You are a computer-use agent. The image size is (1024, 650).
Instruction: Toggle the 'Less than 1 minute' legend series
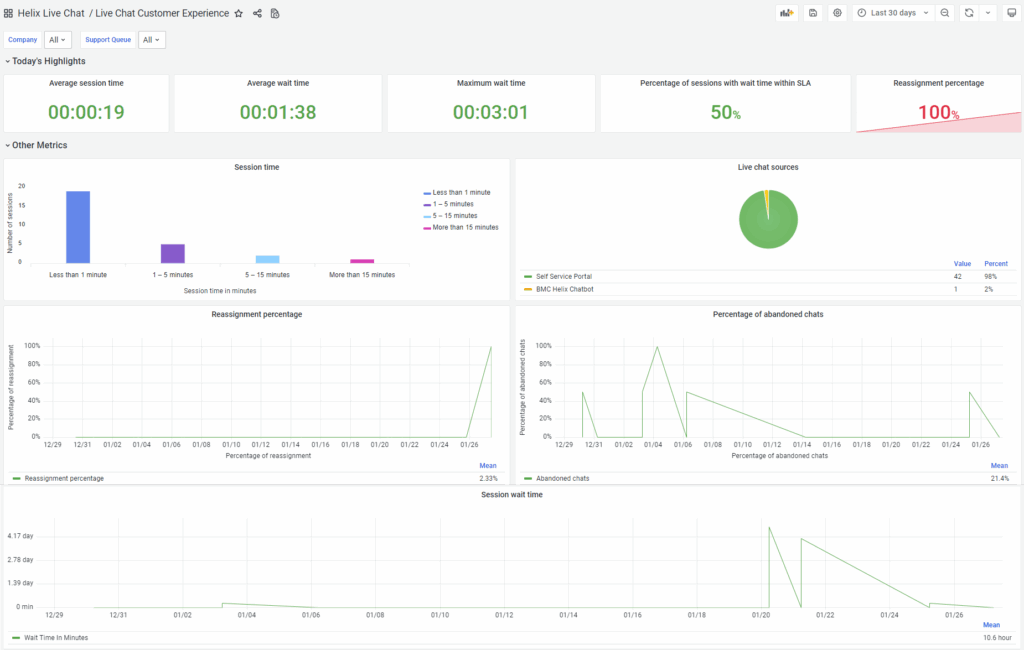(461, 192)
